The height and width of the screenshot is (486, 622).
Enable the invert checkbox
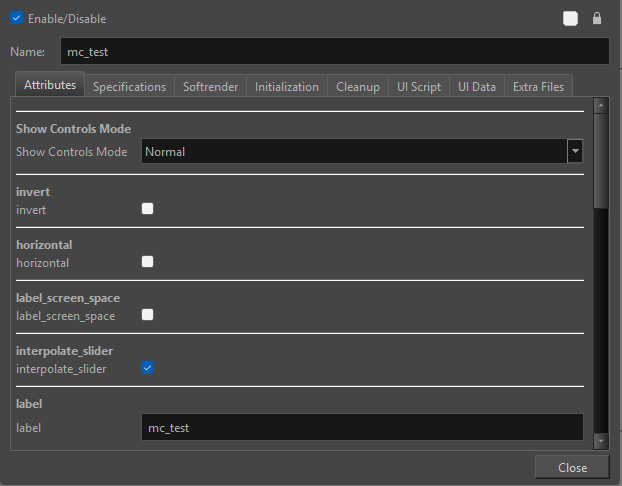[x=148, y=209]
